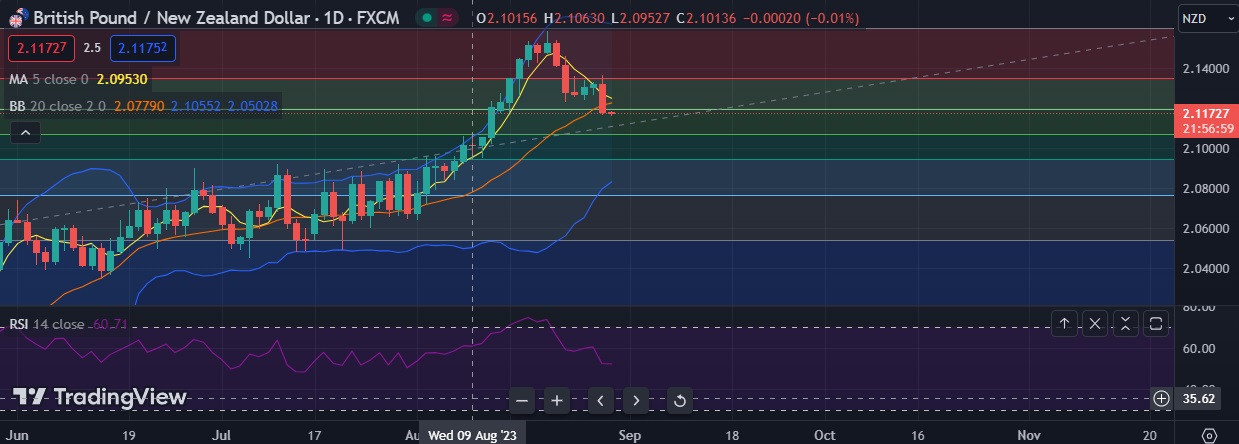Open the TradingView logo link
1239x444 pixels.
pos(100,397)
